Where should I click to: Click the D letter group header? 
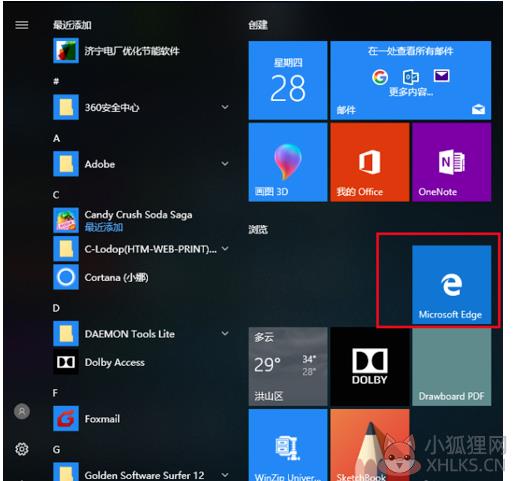(56, 308)
